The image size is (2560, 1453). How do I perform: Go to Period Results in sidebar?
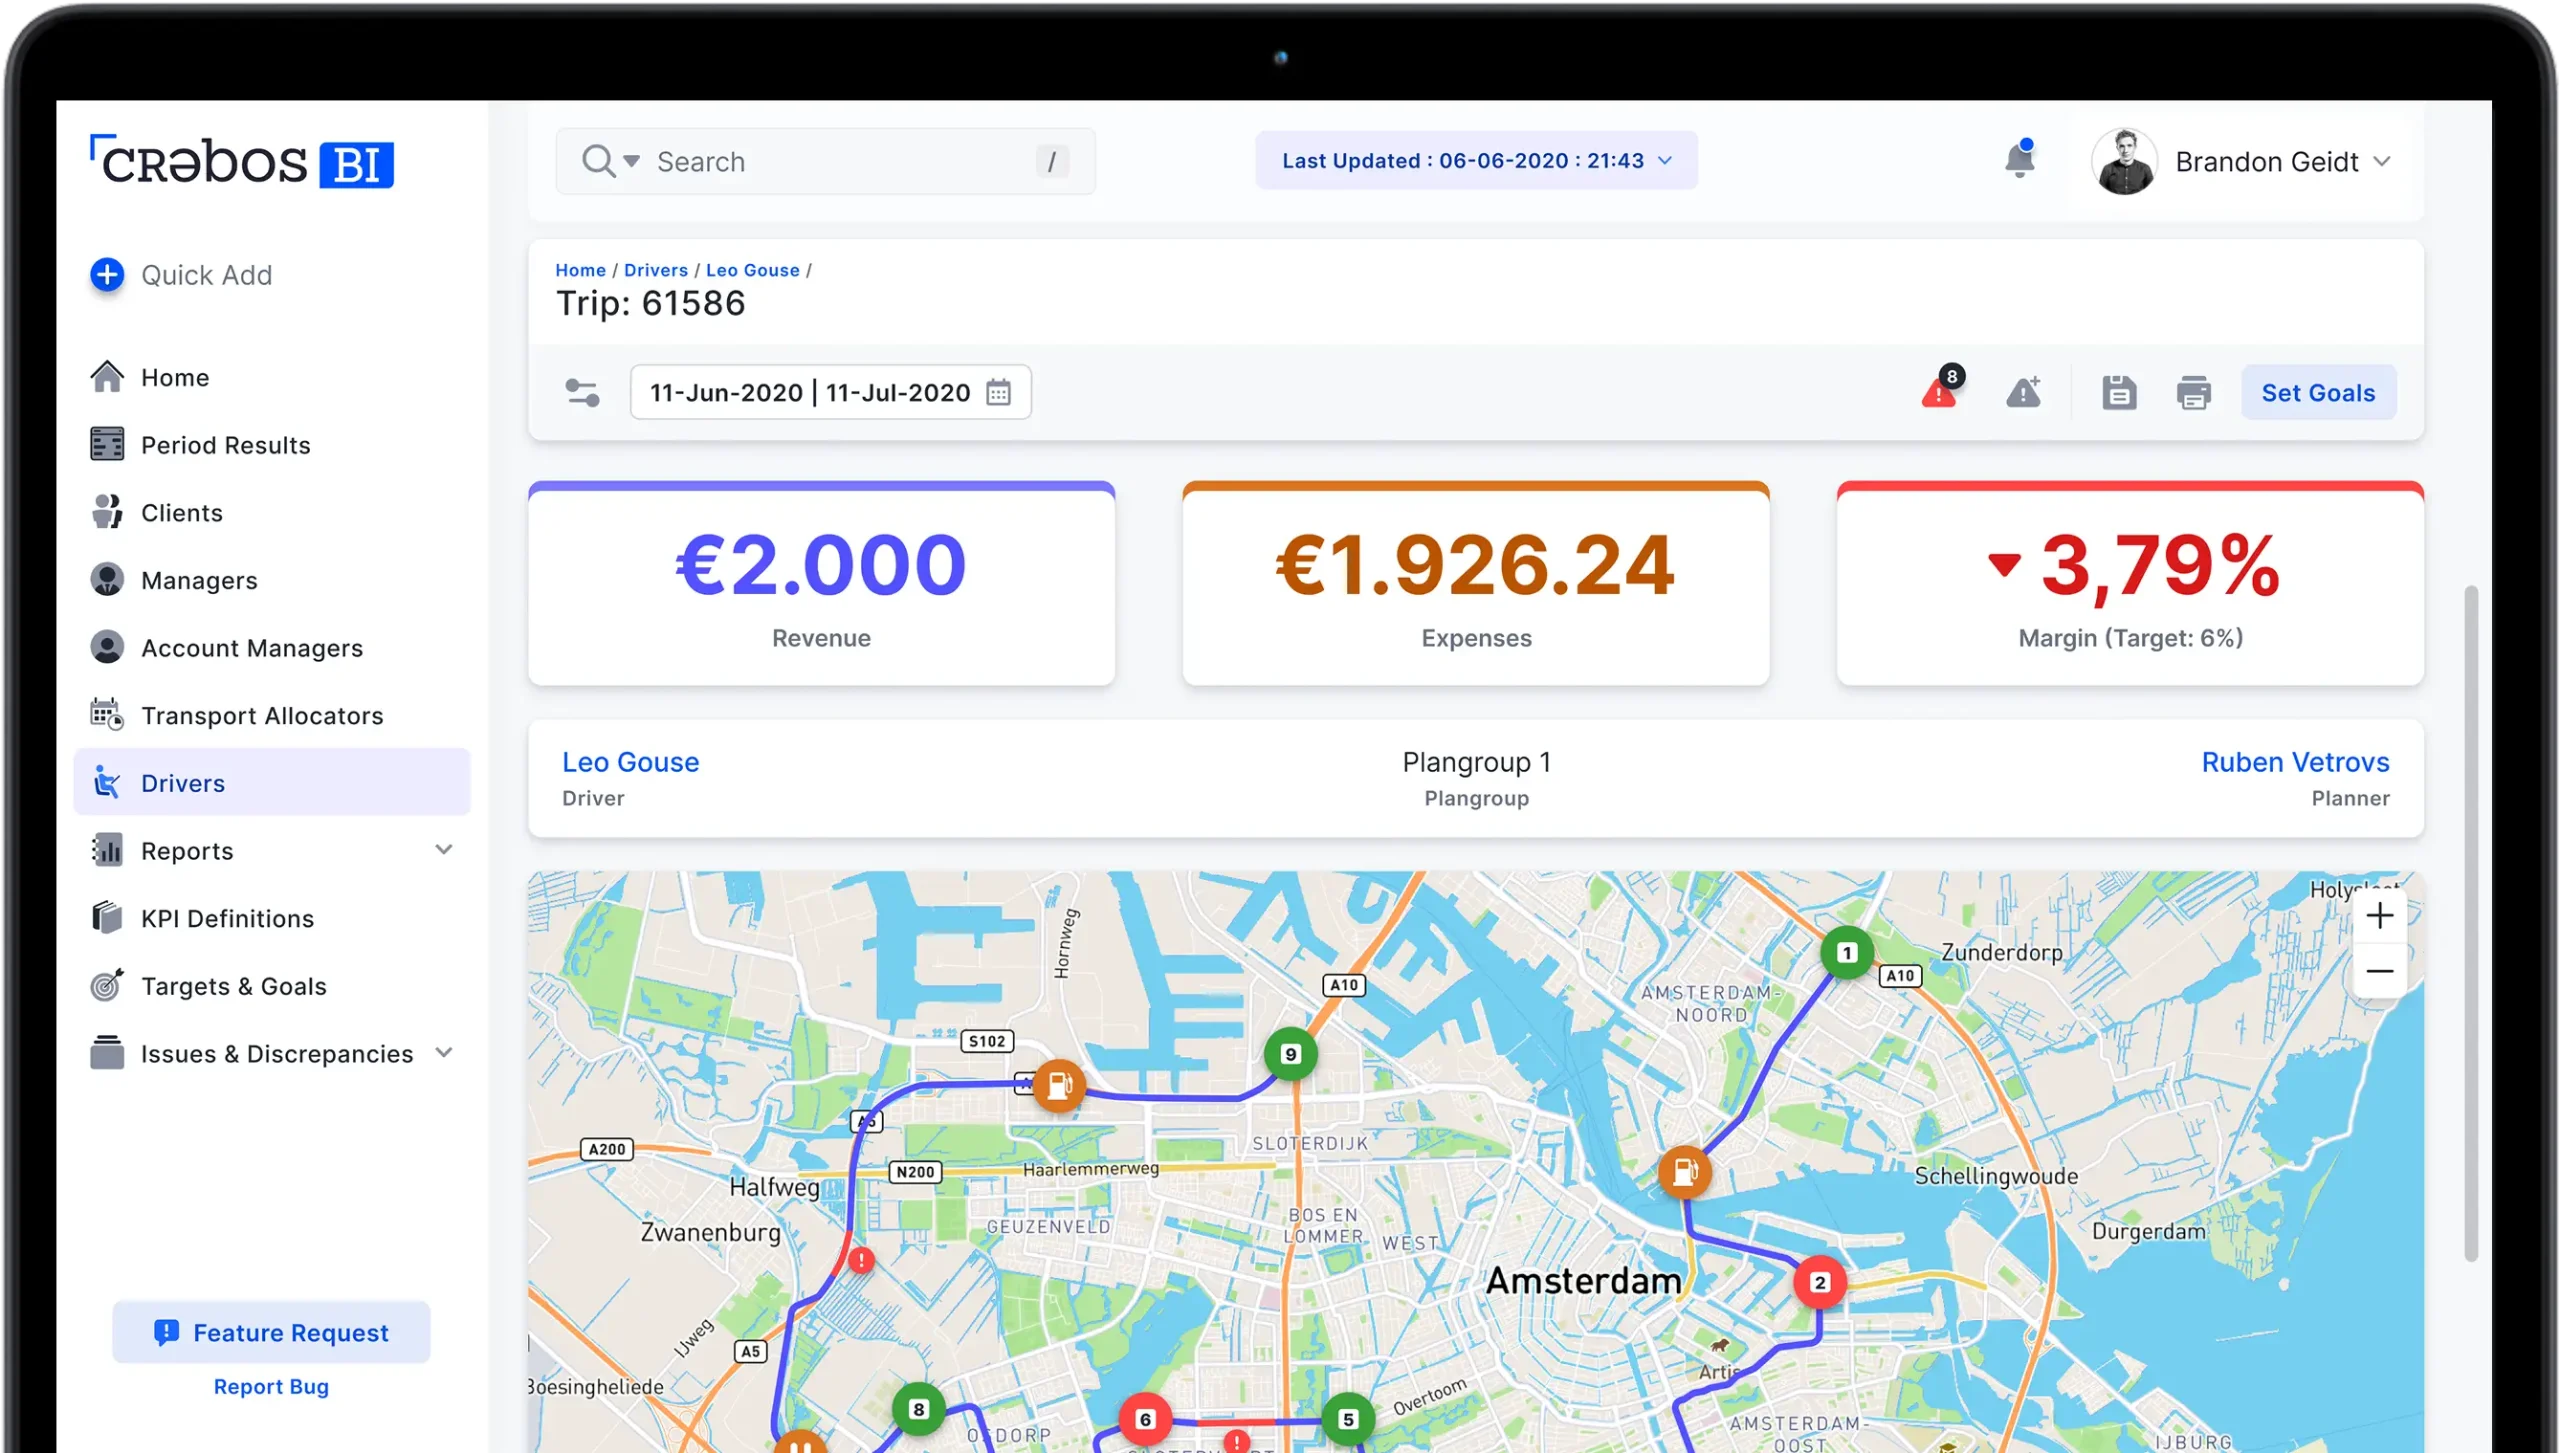point(225,445)
